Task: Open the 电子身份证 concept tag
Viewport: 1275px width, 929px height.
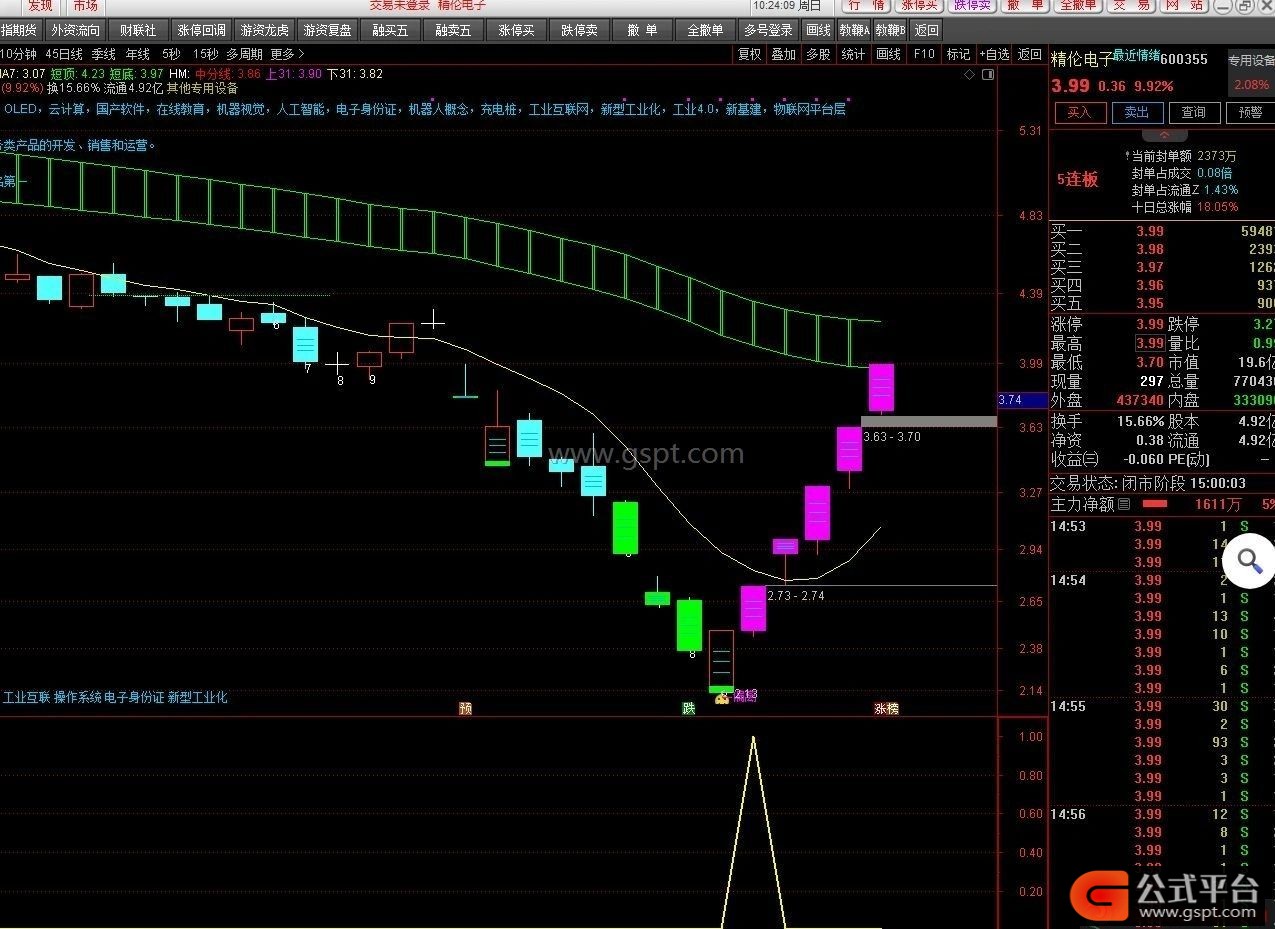Action: click(367, 109)
